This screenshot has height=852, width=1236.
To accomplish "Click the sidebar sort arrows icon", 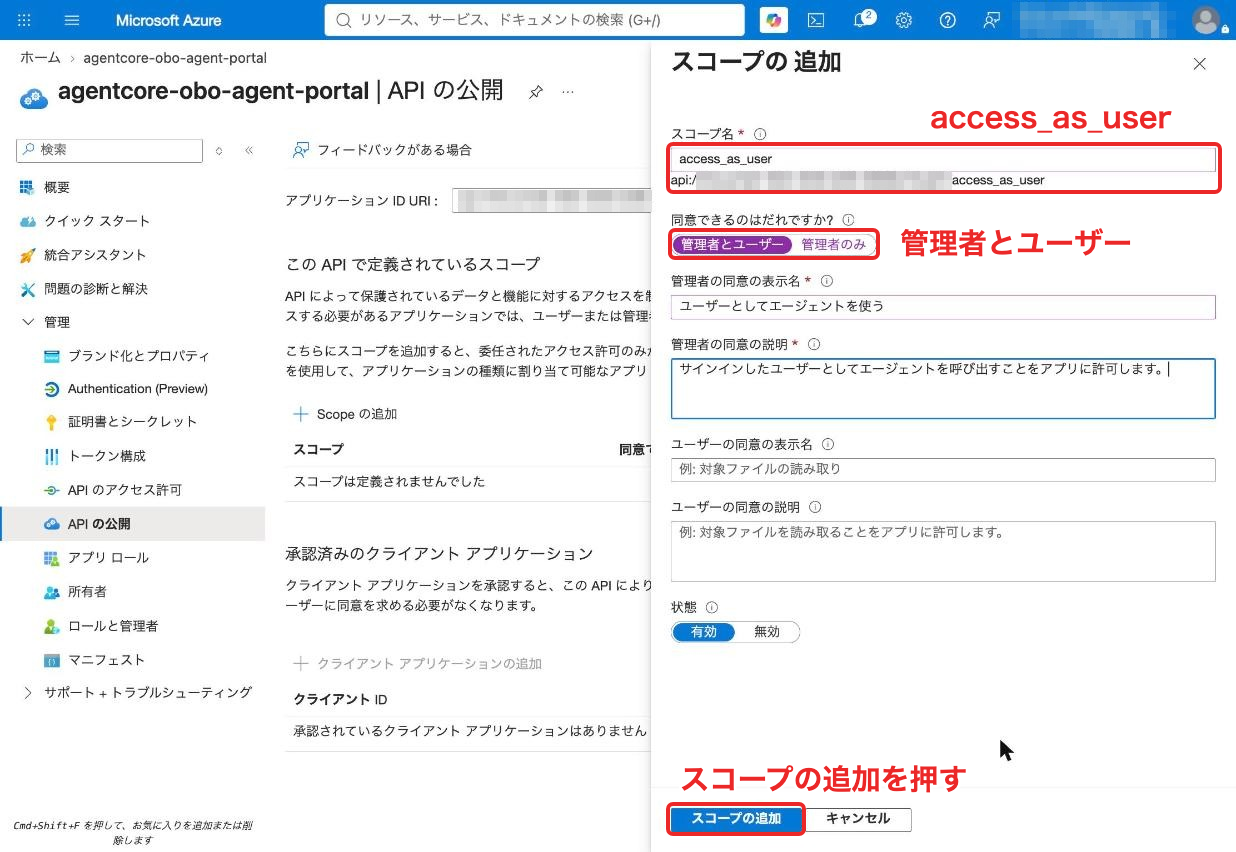I will 219,151.
